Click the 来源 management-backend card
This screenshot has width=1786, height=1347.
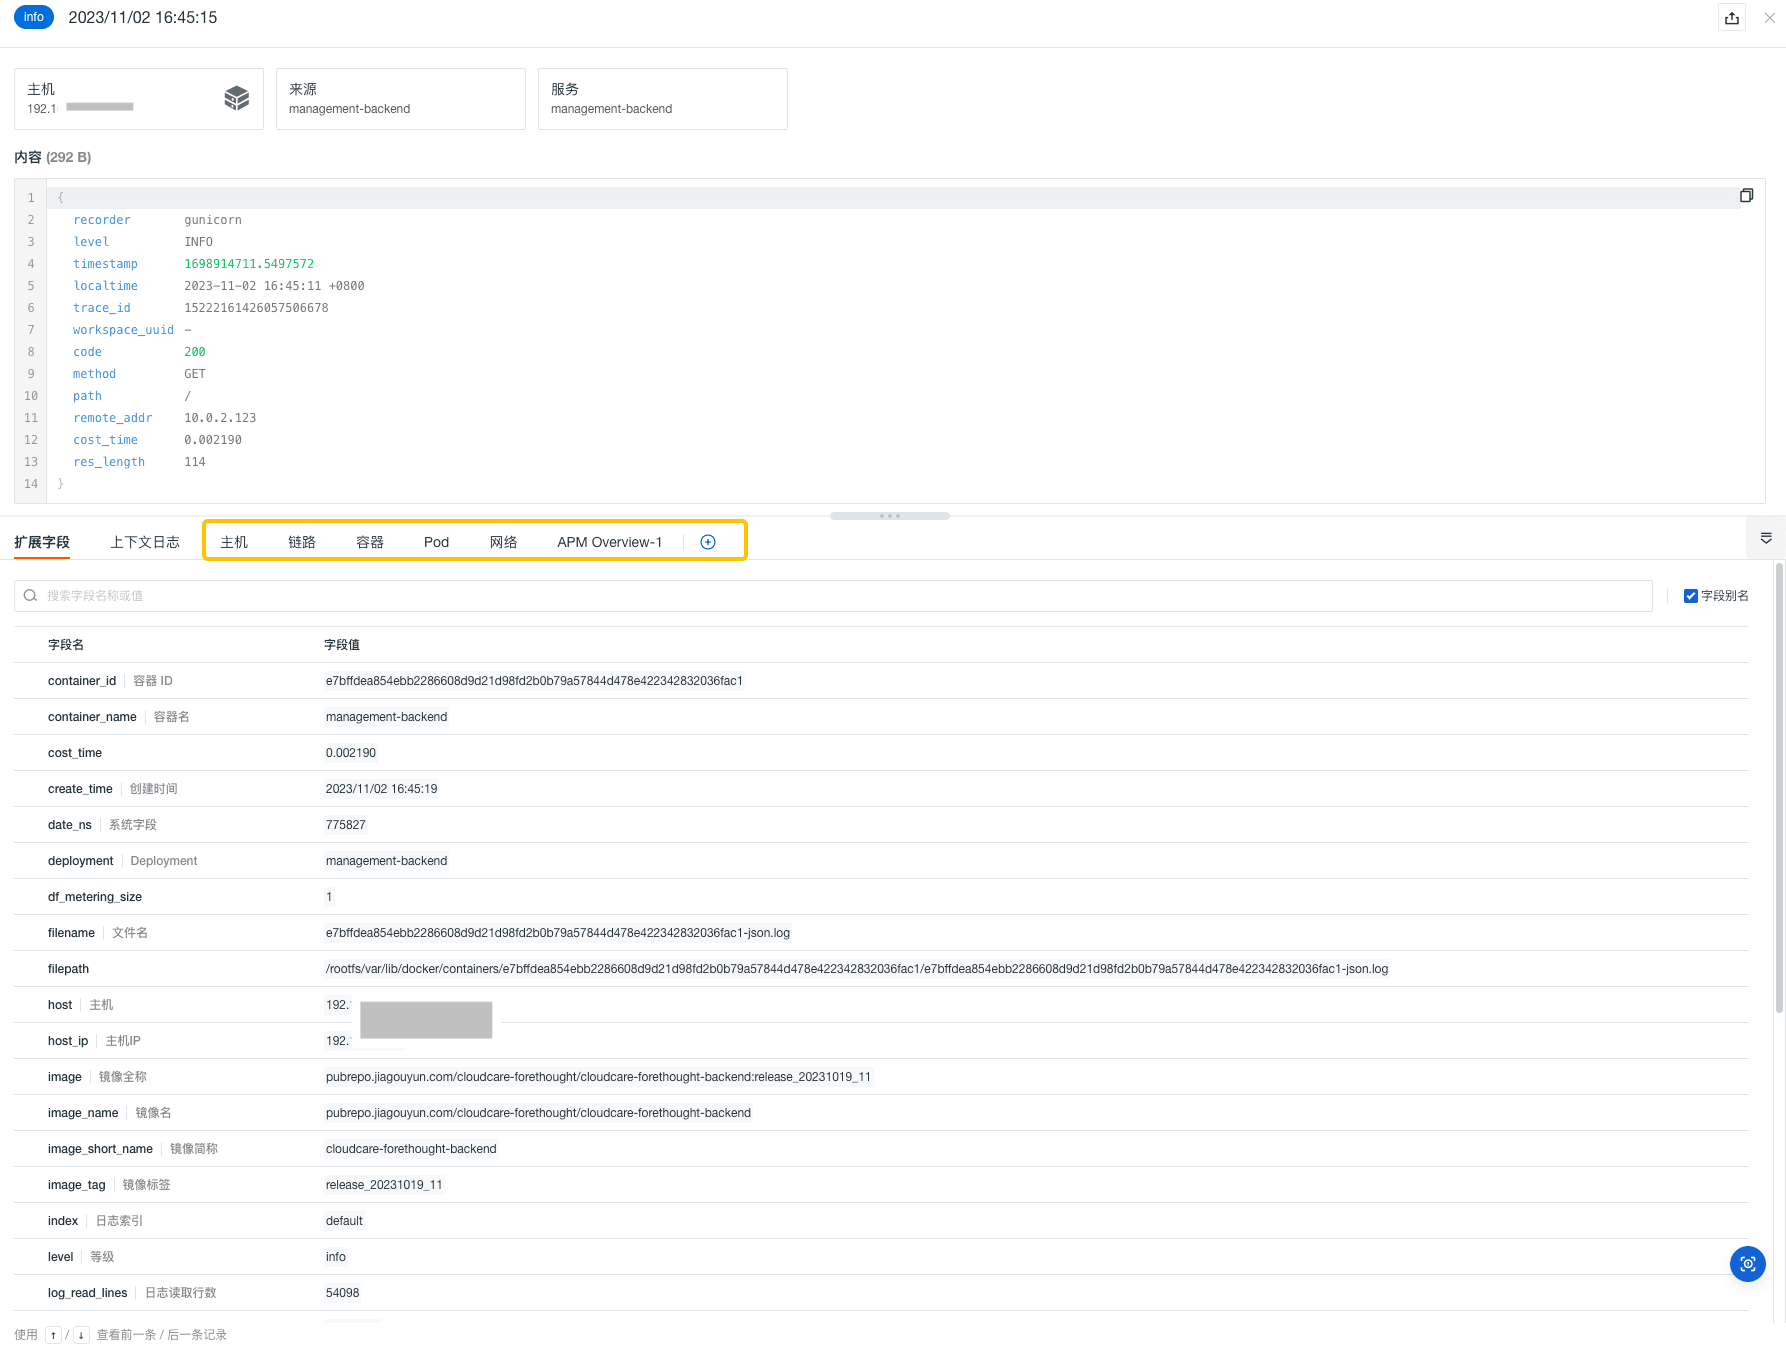tap(400, 99)
